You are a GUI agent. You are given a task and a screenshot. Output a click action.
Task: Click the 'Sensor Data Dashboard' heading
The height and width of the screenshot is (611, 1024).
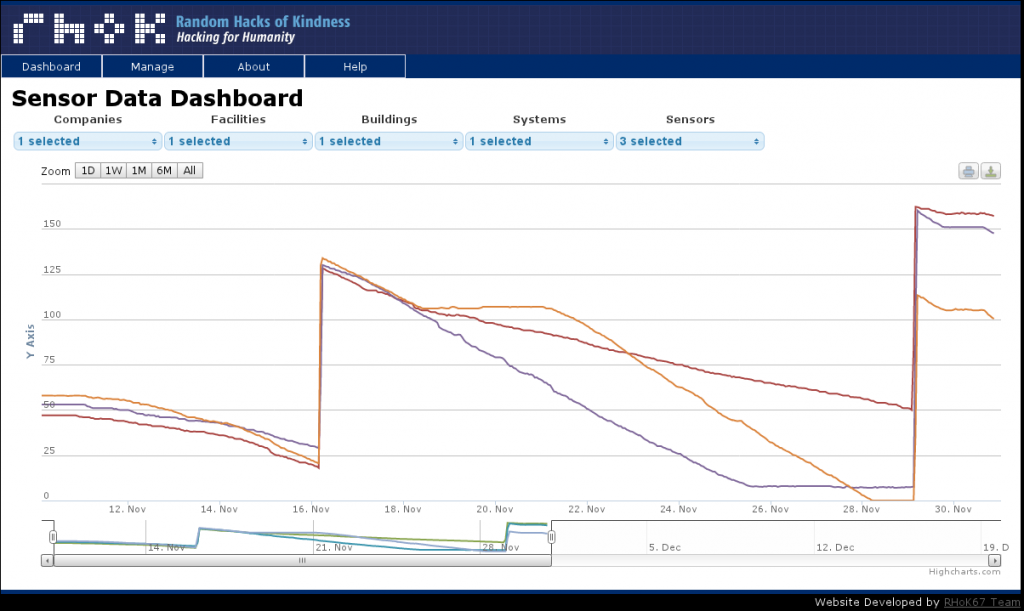tap(157, 98)
